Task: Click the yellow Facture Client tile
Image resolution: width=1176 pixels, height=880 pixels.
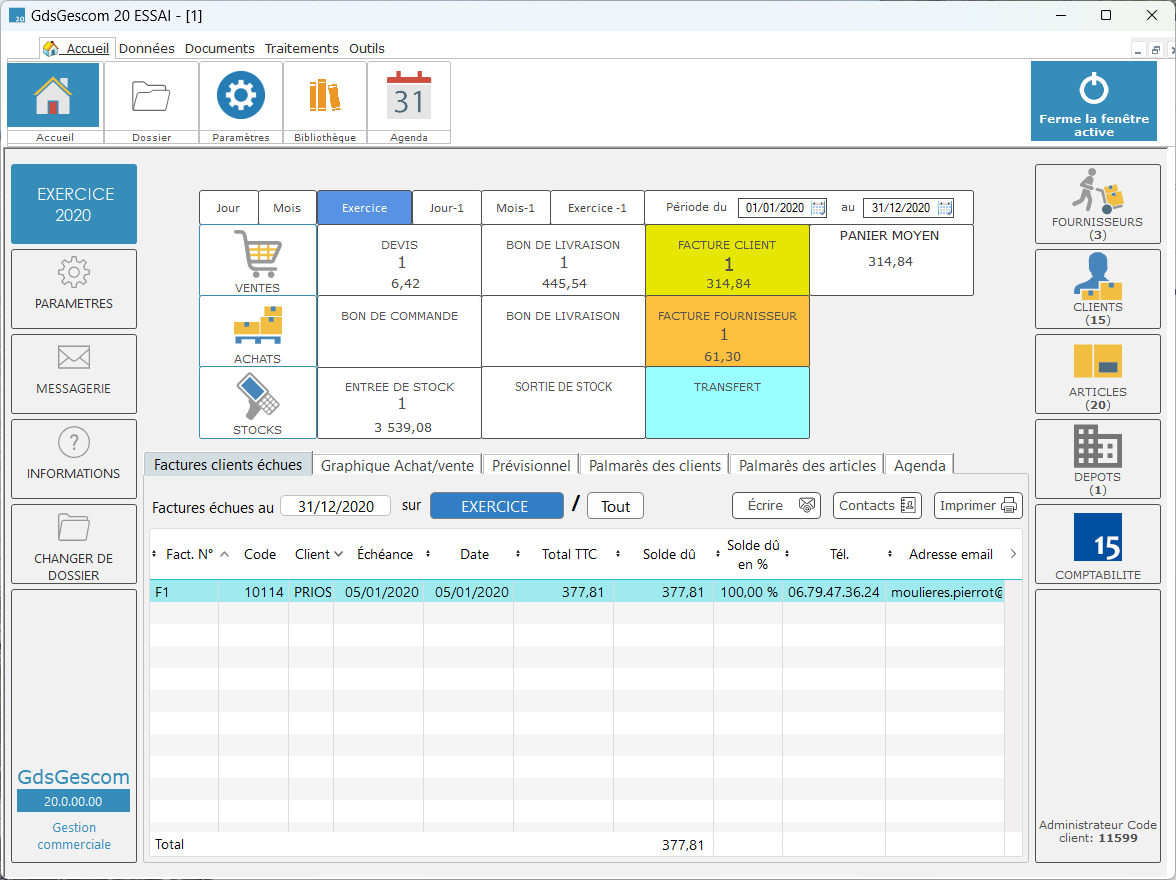Action: [x=727, y=260]
